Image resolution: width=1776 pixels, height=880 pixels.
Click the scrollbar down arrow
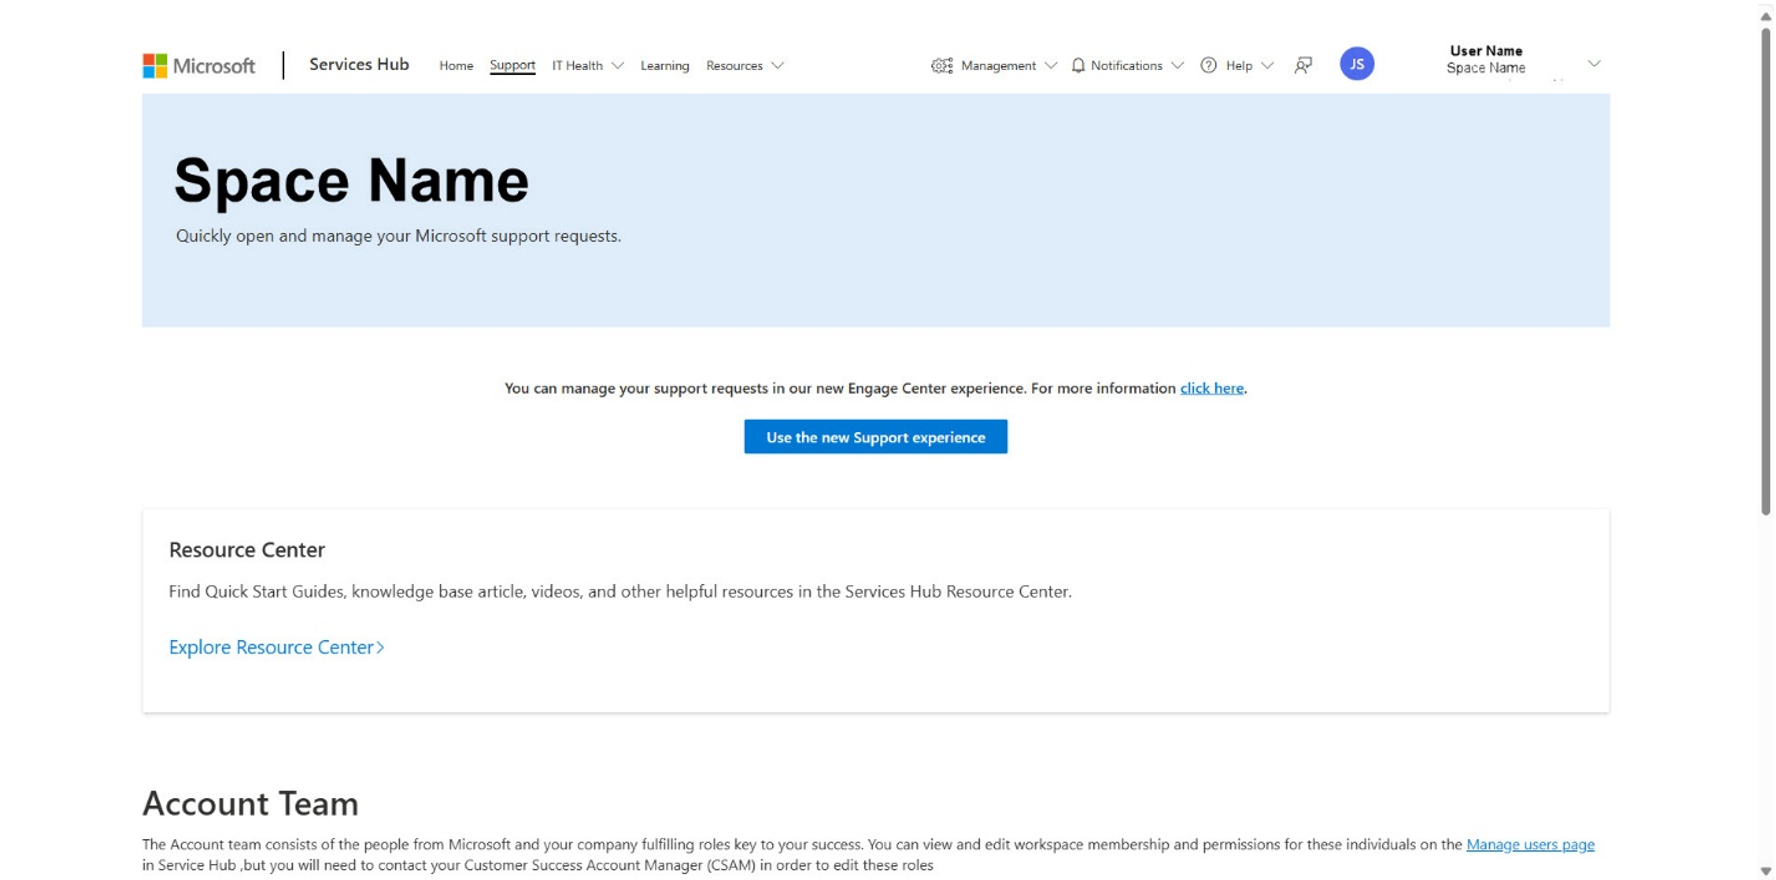[x=1766, y=871]
